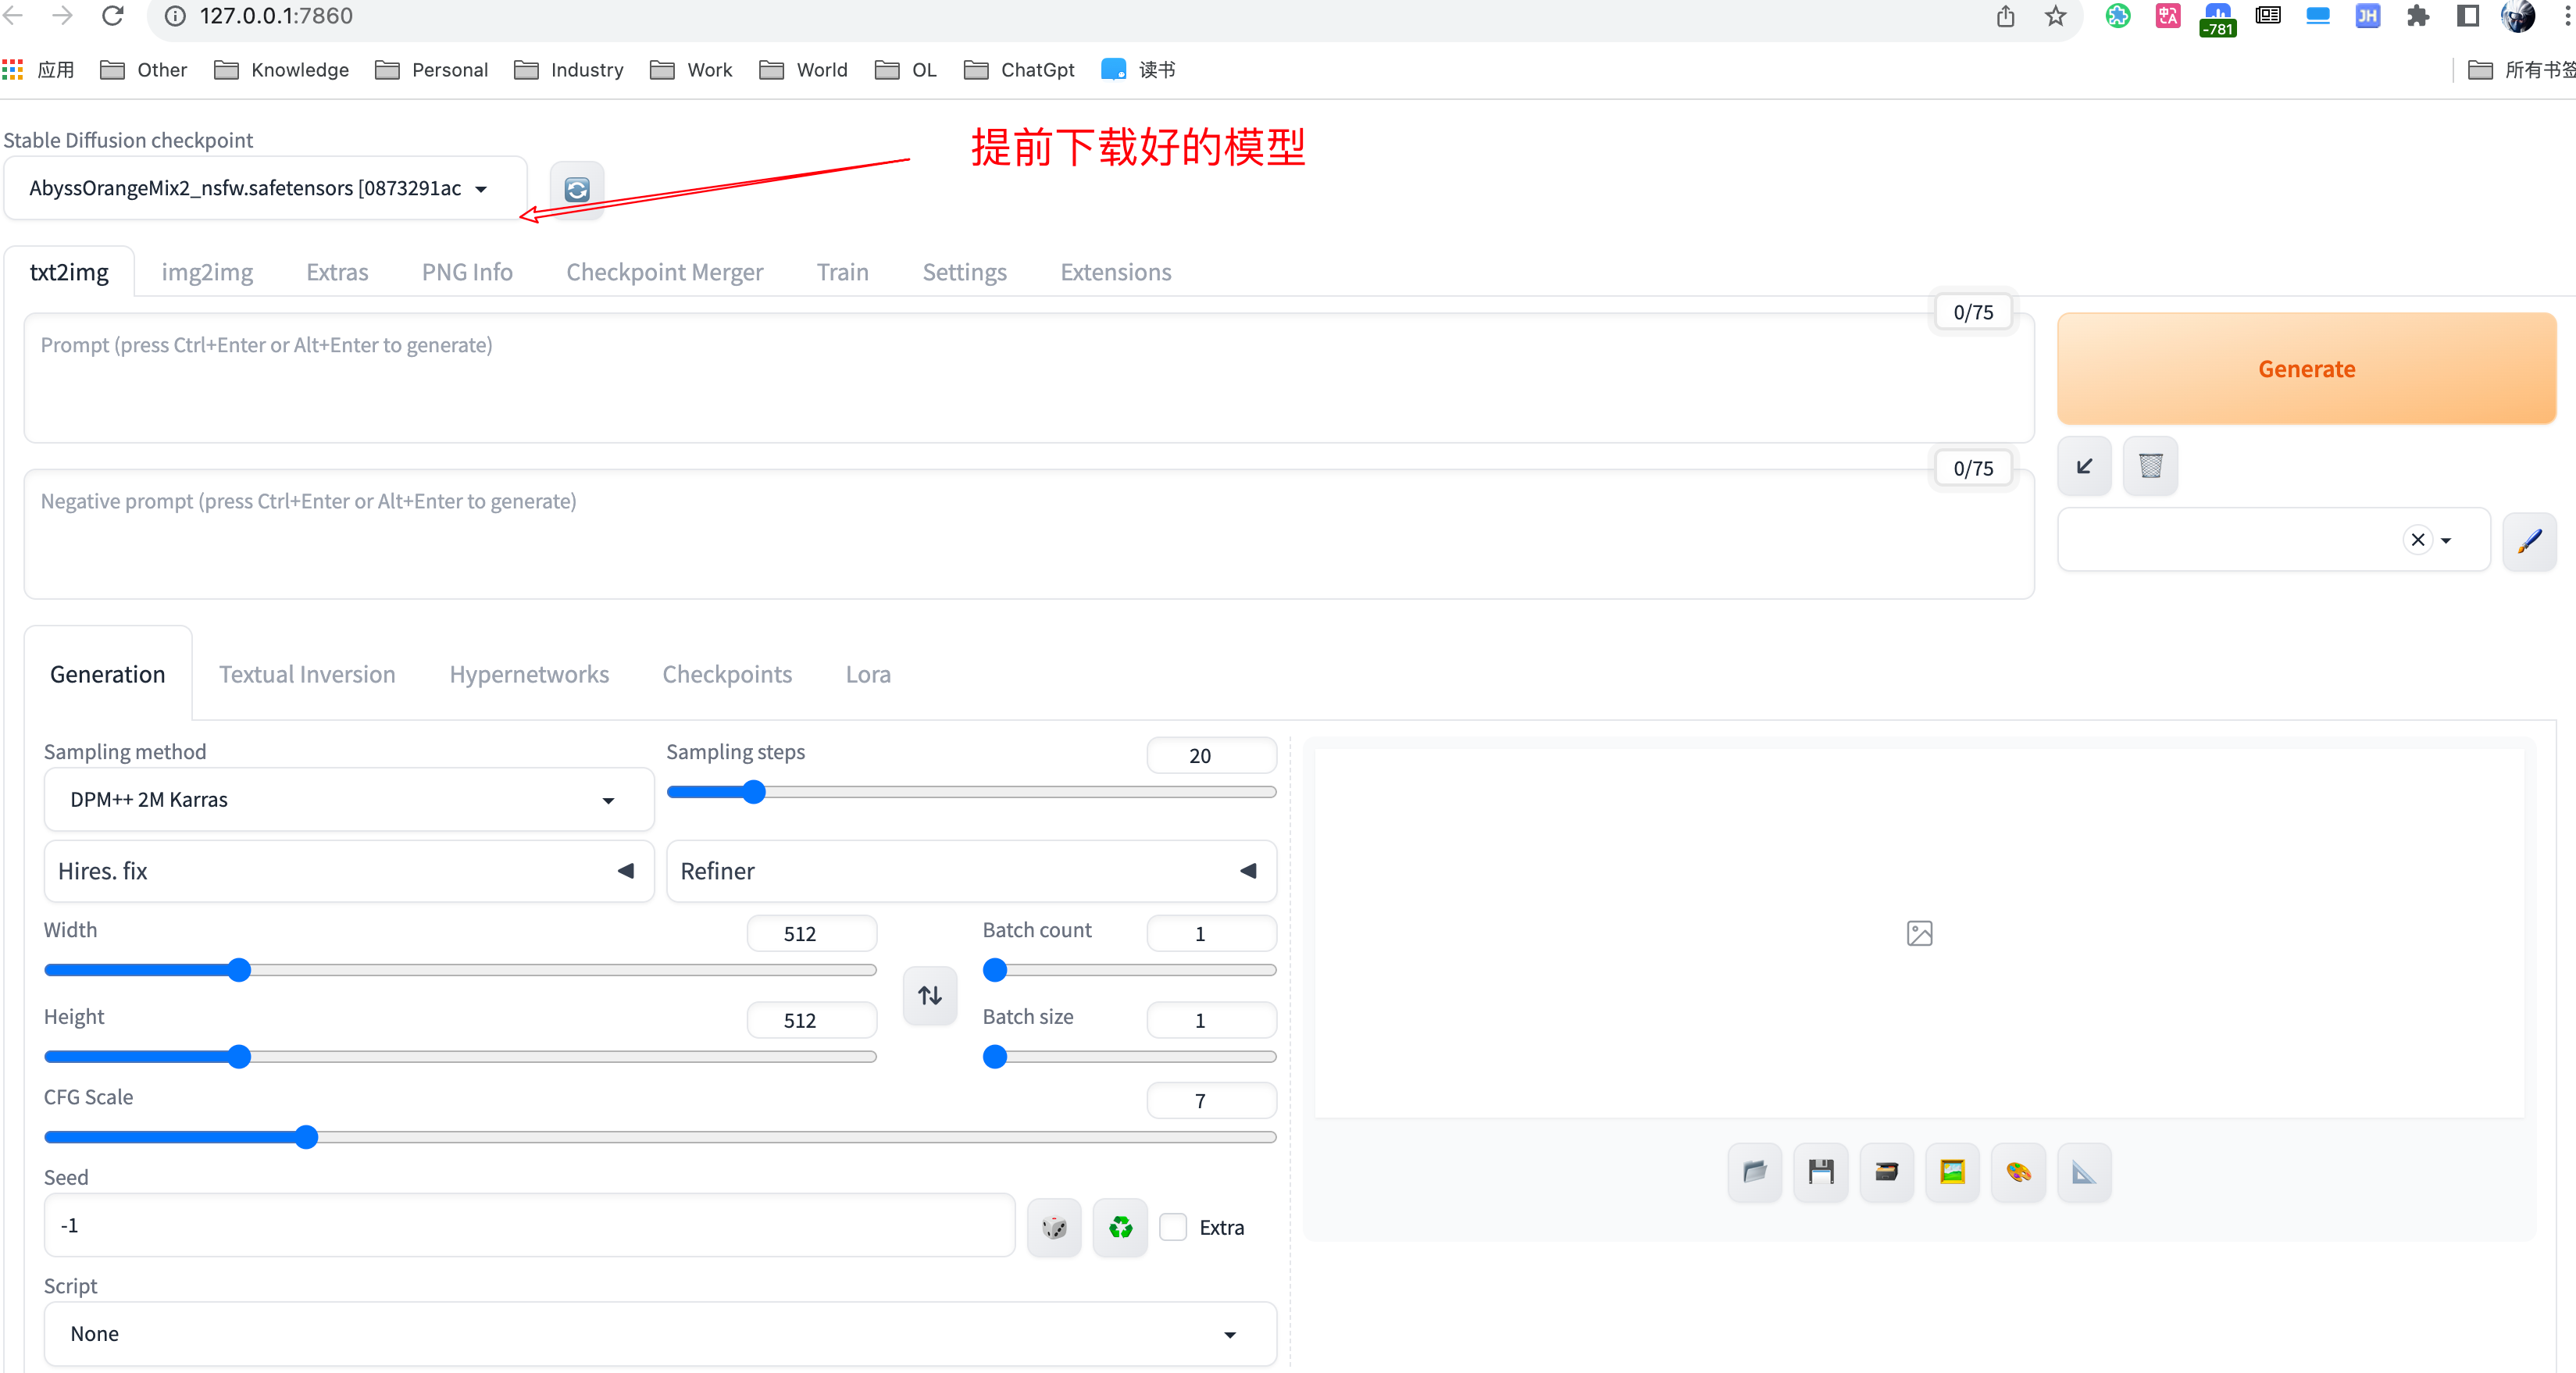This screenshot has height=1373, width=2576.
Task: Adjust the CFG Scale slider
Action: (x=306, y=1137)
